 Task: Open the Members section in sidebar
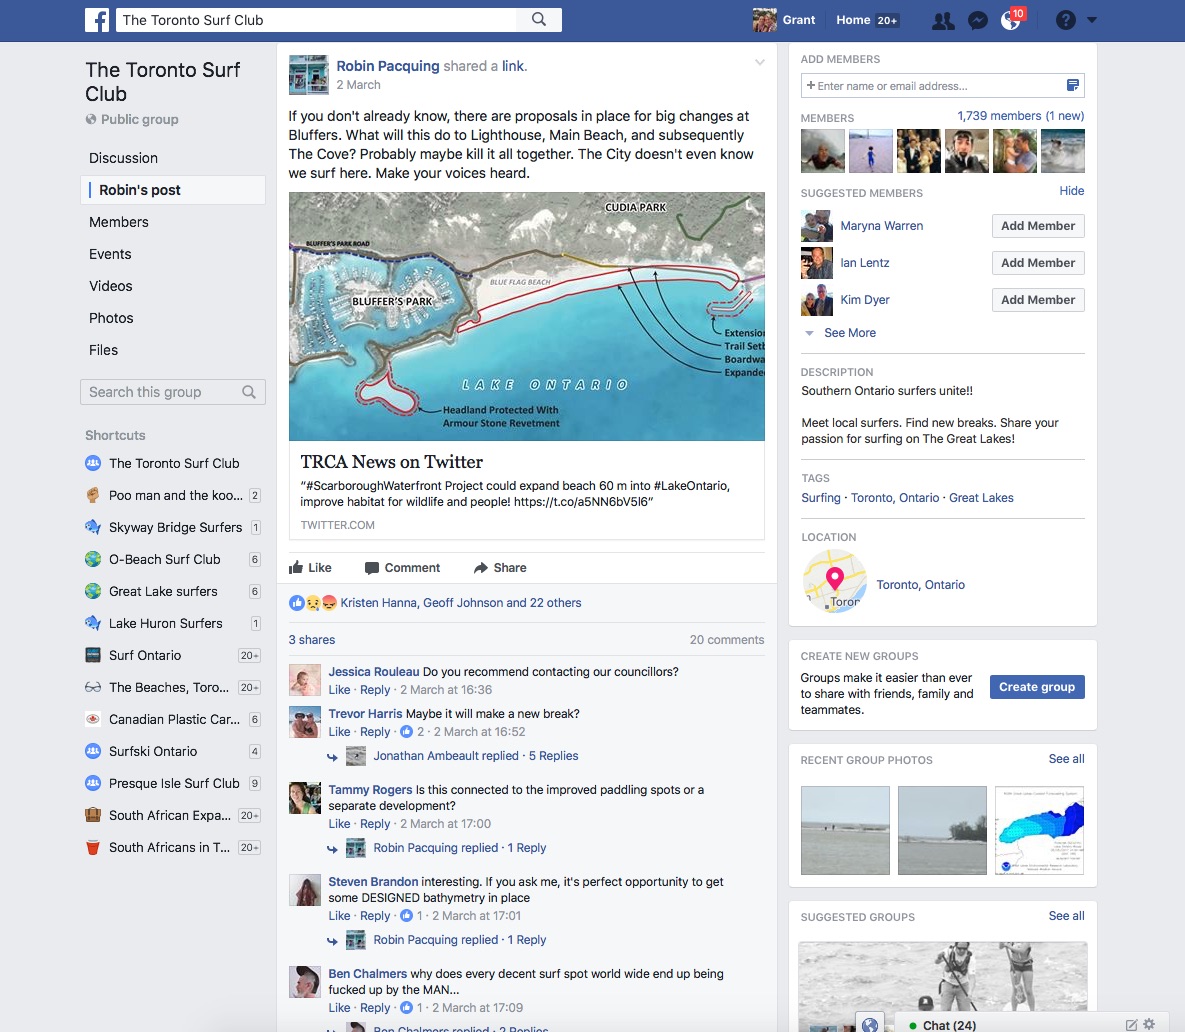tap(119, 222)
